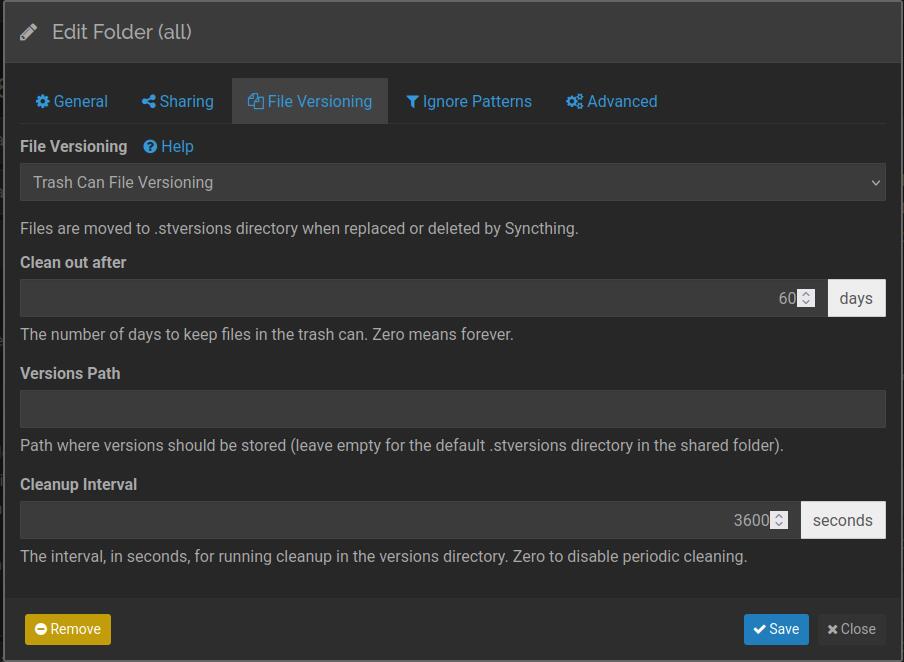Adjust the Cleanup Interval seconds stepper
Image resolution: width=904 pixels, height=662 pixels.
click(x=779, y=521)
